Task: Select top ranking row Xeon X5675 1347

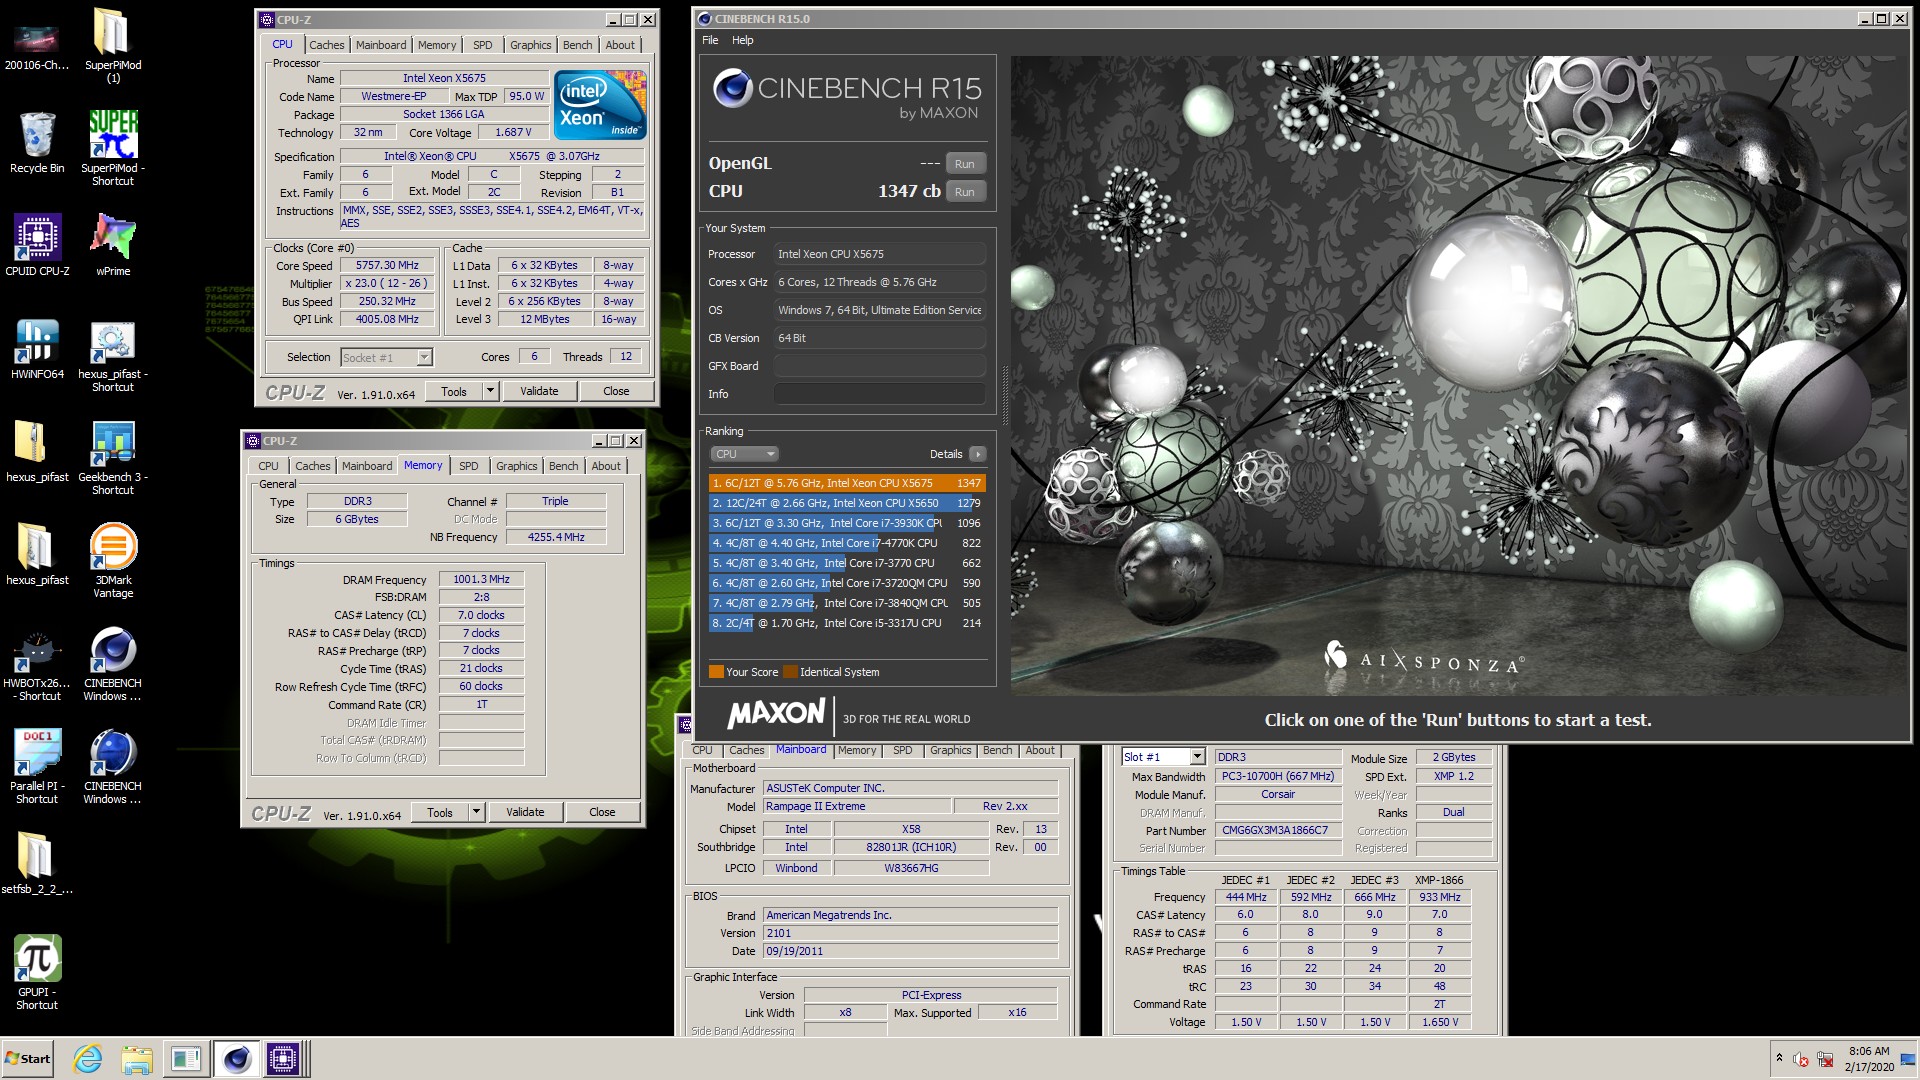Action: pos(847,483)
